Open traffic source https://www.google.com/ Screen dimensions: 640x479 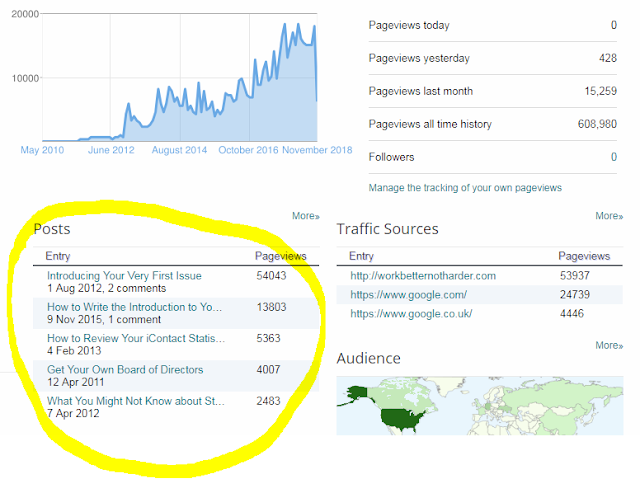[x=408, y=295]
